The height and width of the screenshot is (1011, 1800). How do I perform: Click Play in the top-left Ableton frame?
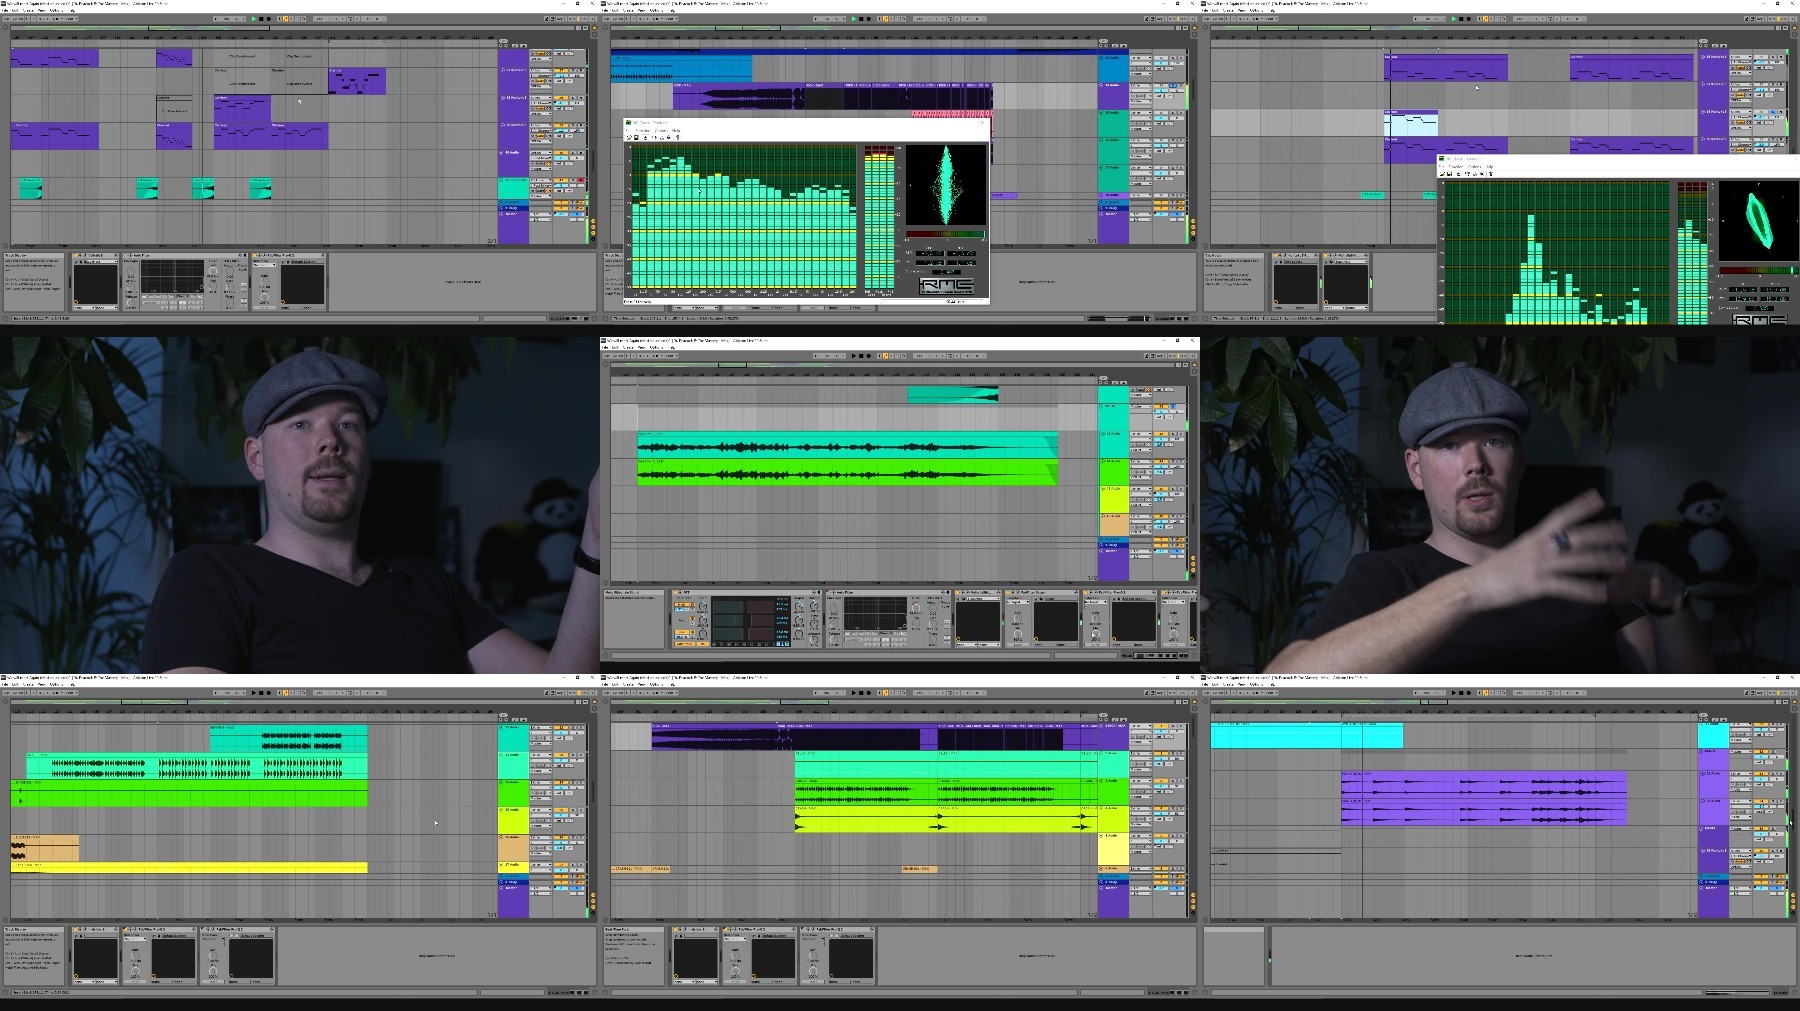[x=253, y=19]
